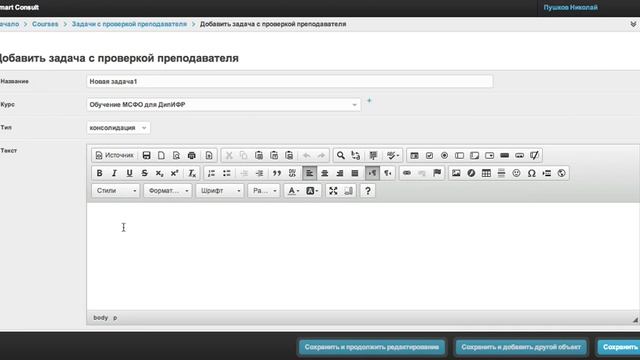Click the Select All icon
This screenshot has width=640, height=360.
tap(373, 156)
